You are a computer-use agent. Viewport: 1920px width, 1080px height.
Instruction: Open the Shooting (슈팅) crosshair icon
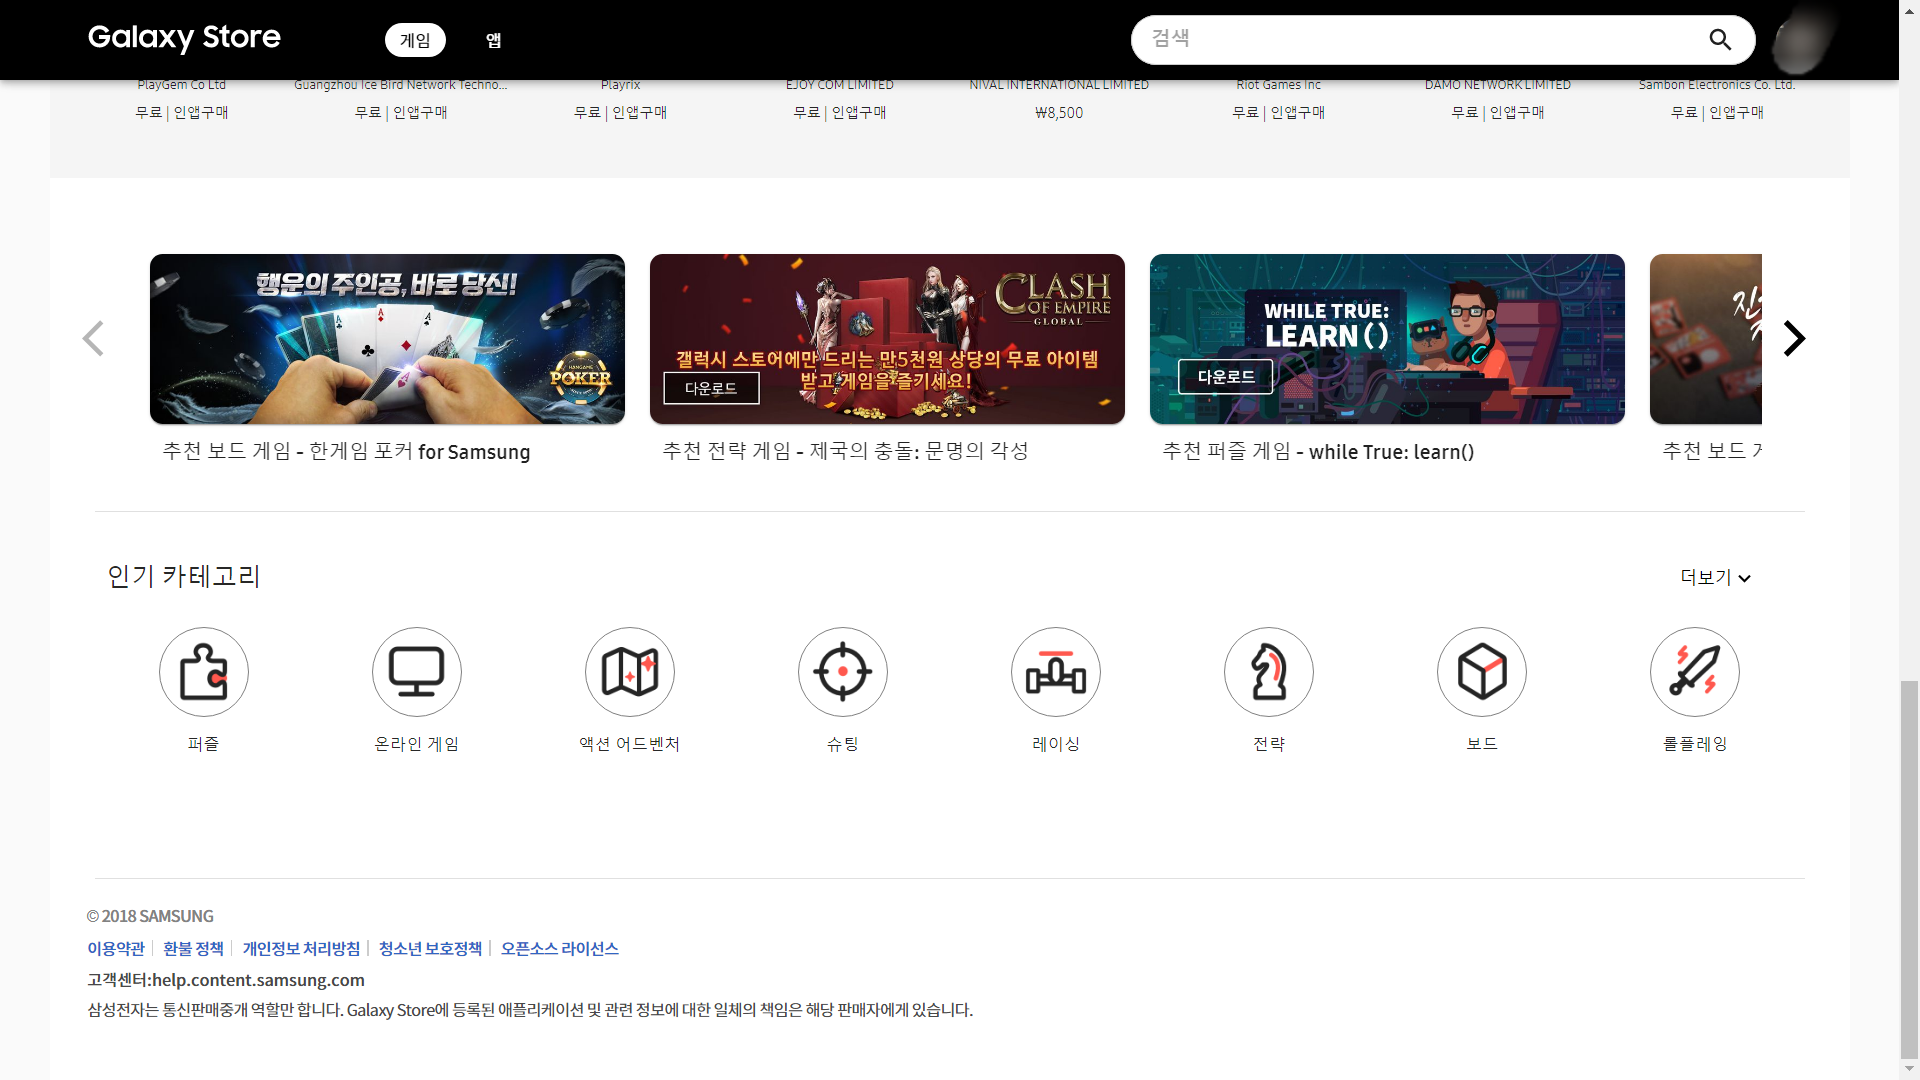tap(843, 672)
